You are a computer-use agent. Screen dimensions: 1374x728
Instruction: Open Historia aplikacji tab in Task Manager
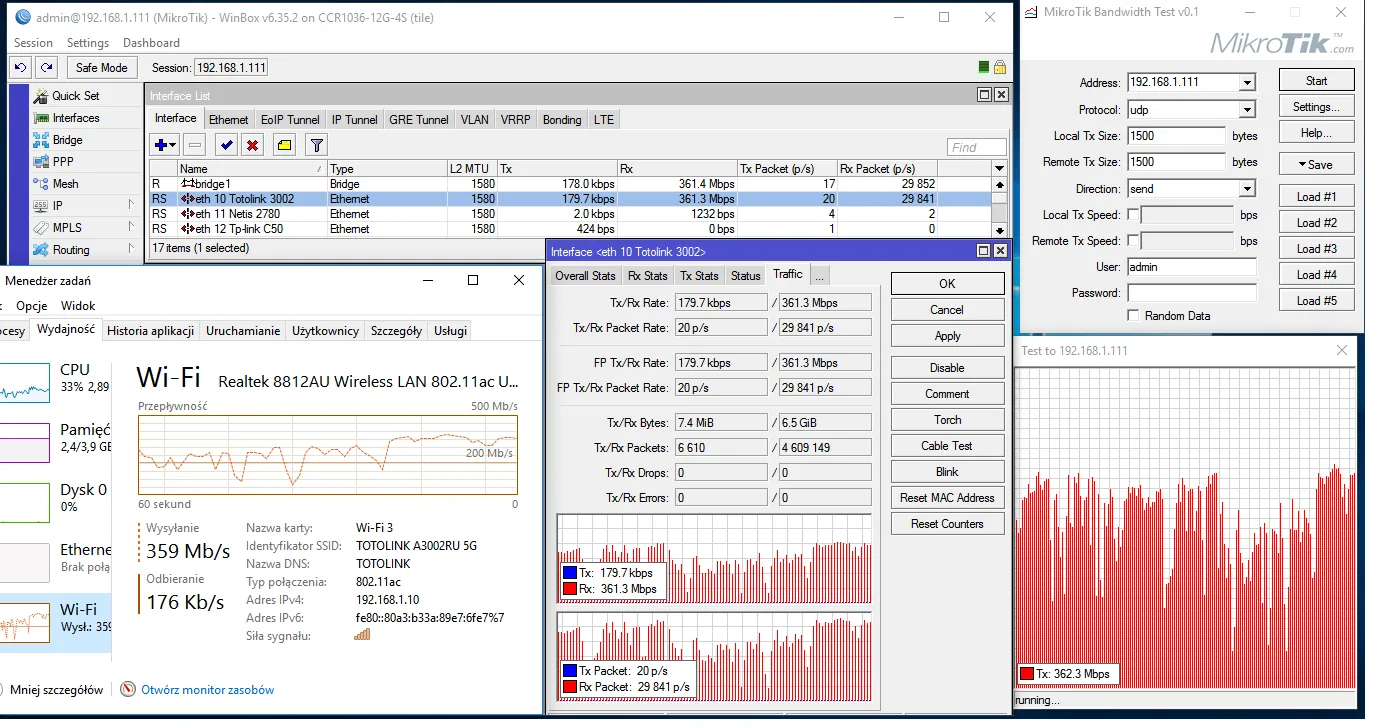151,330
